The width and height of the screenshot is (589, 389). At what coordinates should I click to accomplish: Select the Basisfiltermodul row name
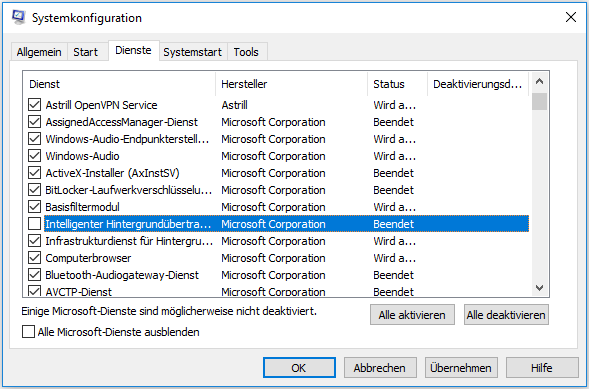tap(82, 207)
